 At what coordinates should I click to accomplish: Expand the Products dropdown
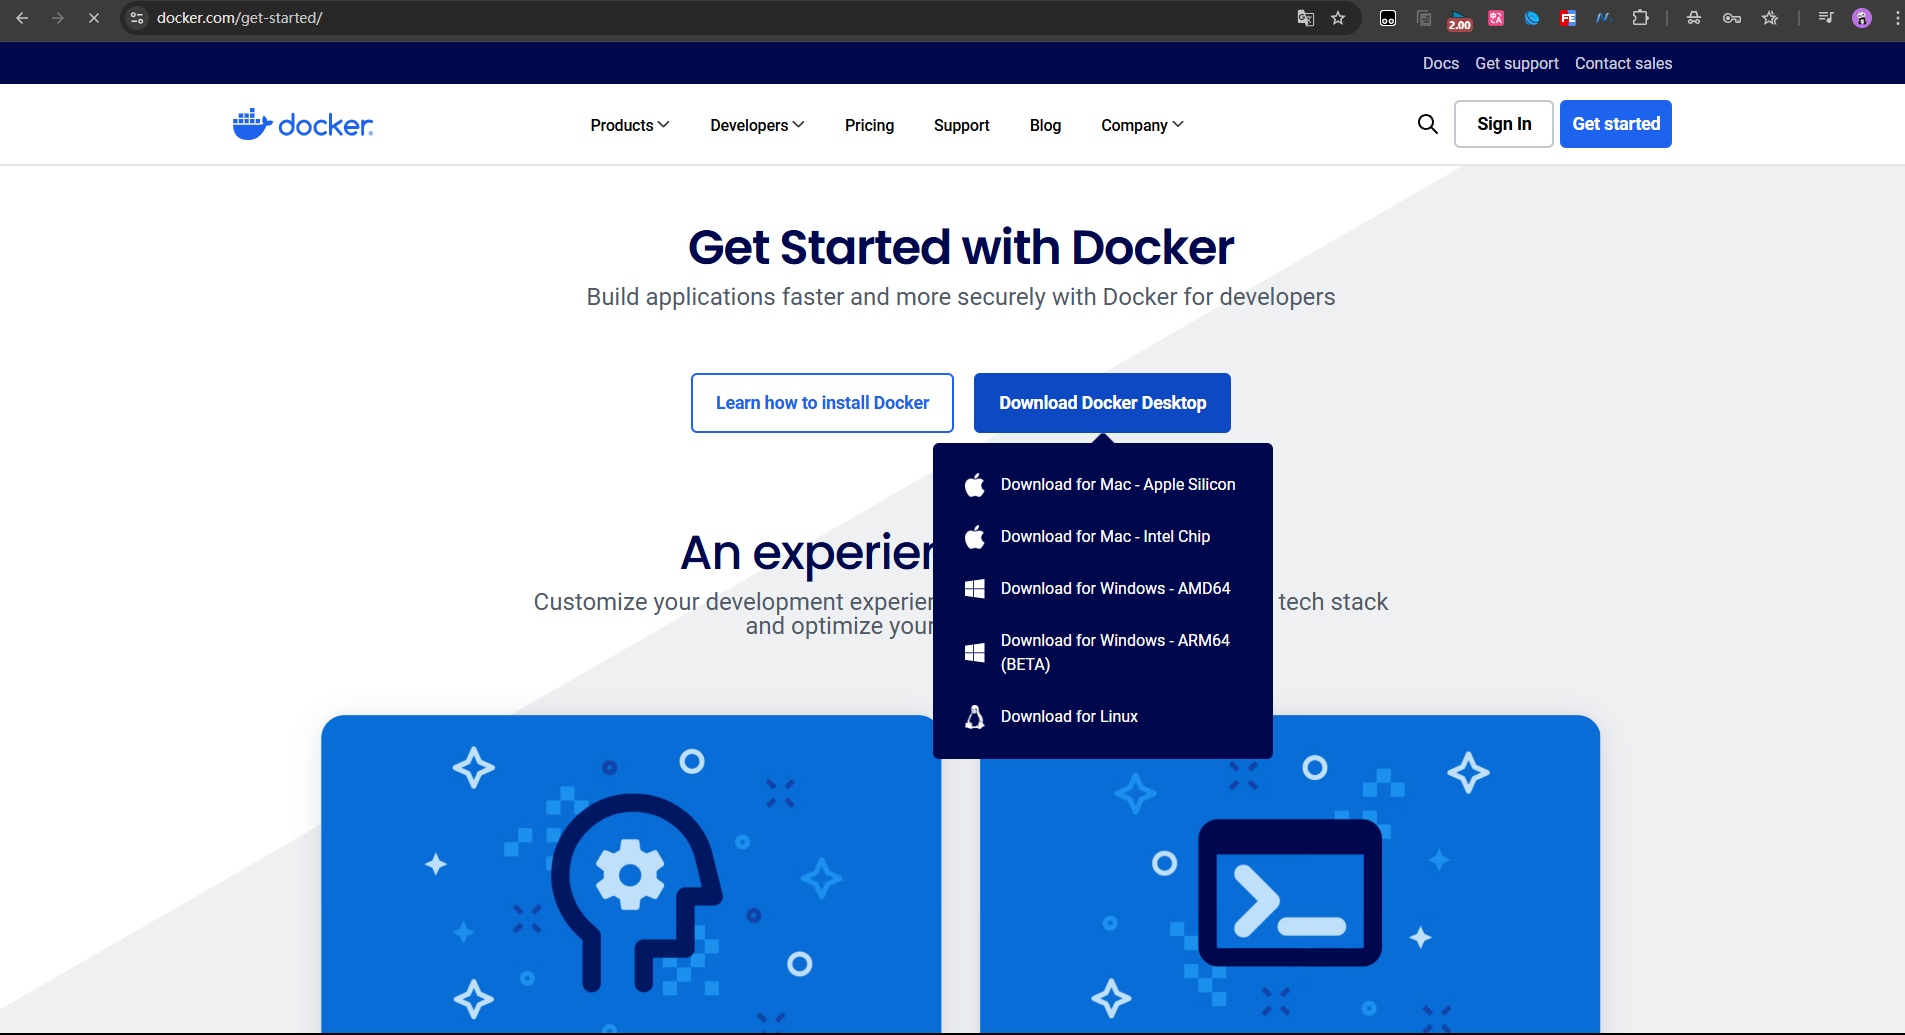click(x=628, y=124)
